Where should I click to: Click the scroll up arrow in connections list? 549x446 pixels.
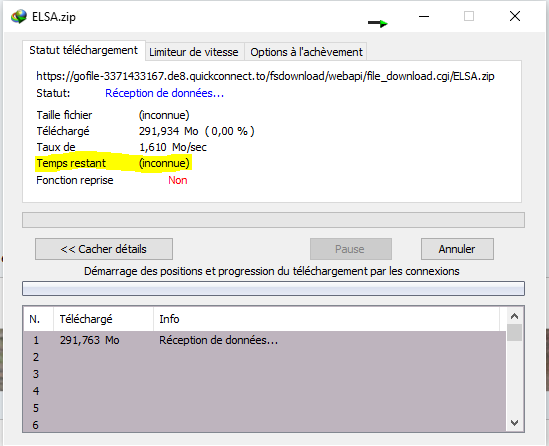point(514,316)
